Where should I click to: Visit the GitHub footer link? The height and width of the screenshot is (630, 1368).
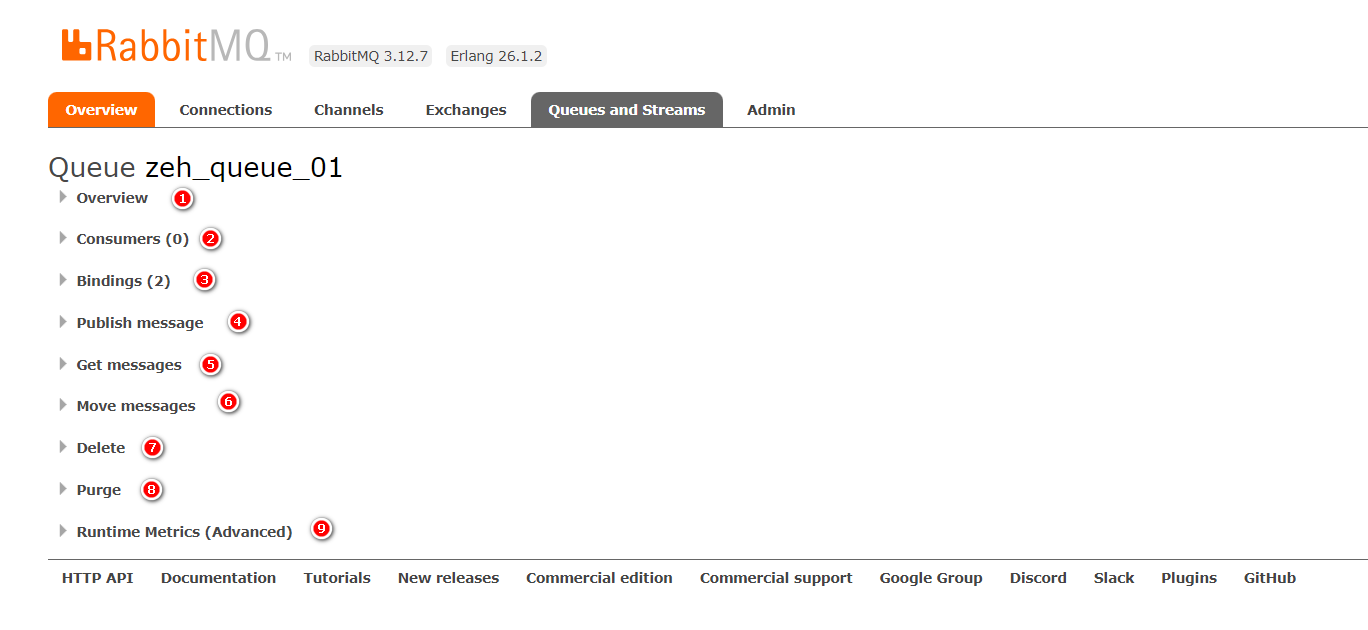click(1269, 578)
